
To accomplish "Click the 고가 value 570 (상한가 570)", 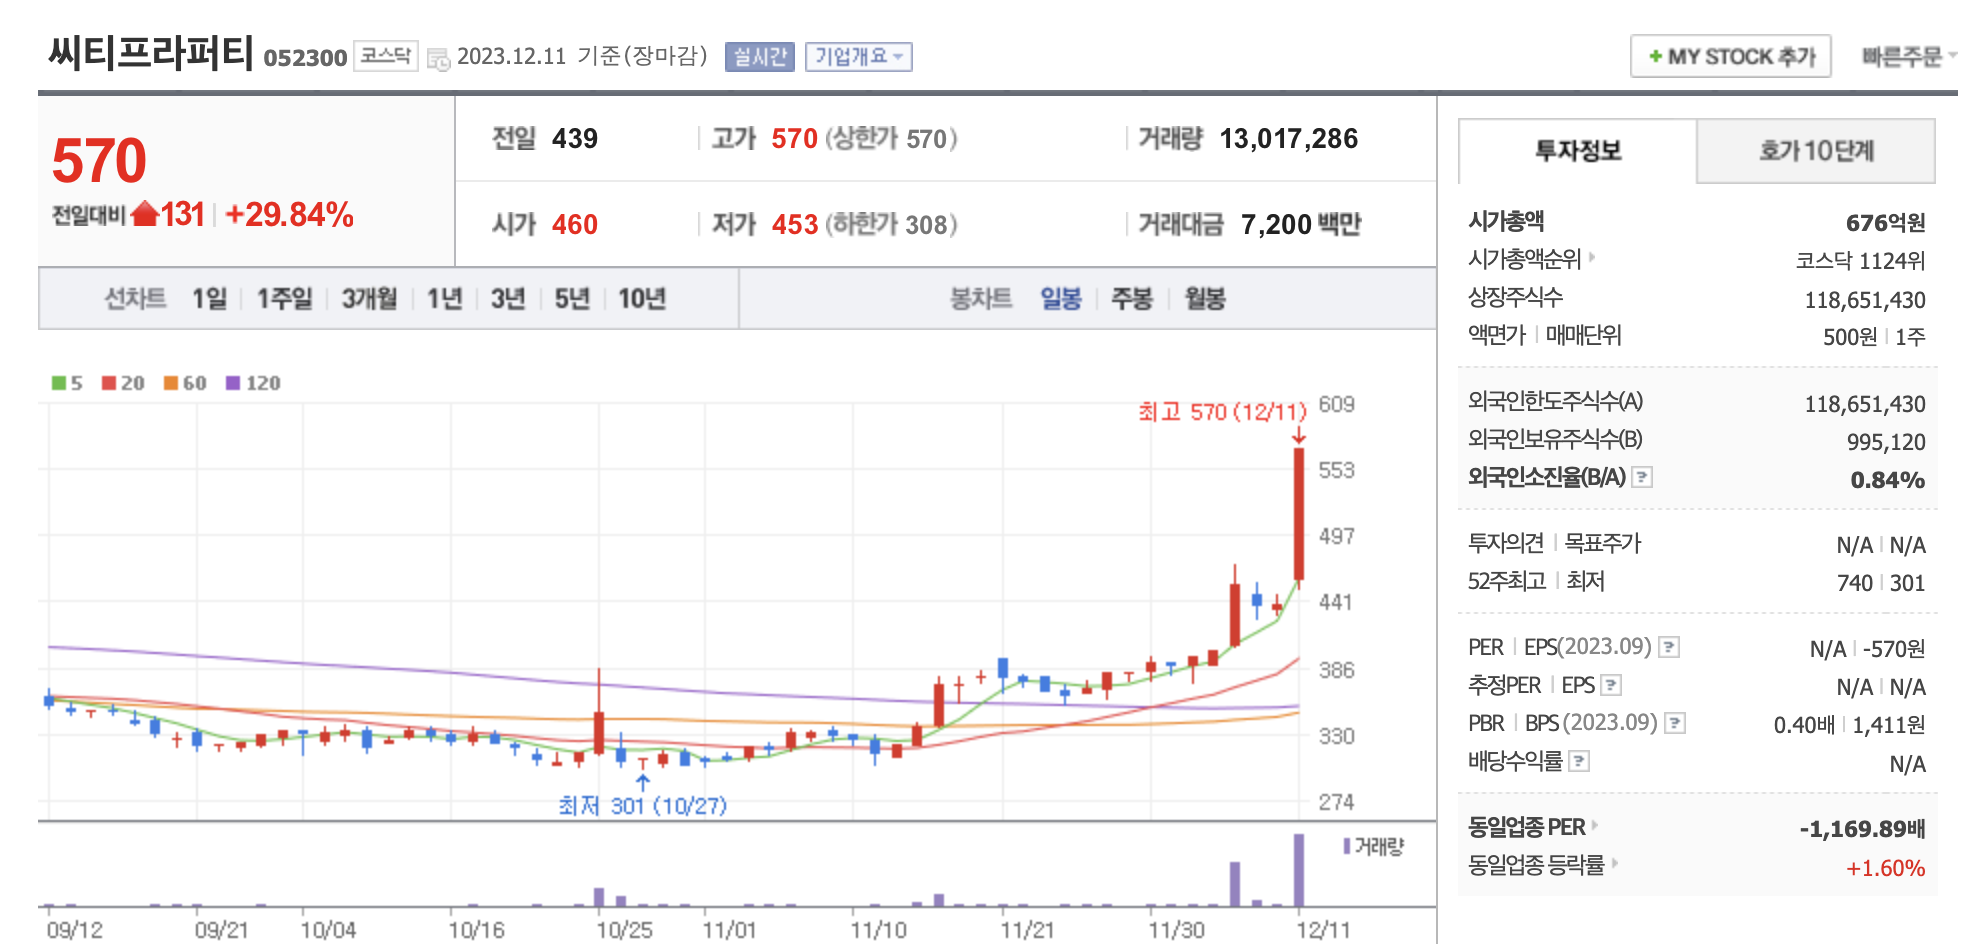I will (x=864, y=138).
